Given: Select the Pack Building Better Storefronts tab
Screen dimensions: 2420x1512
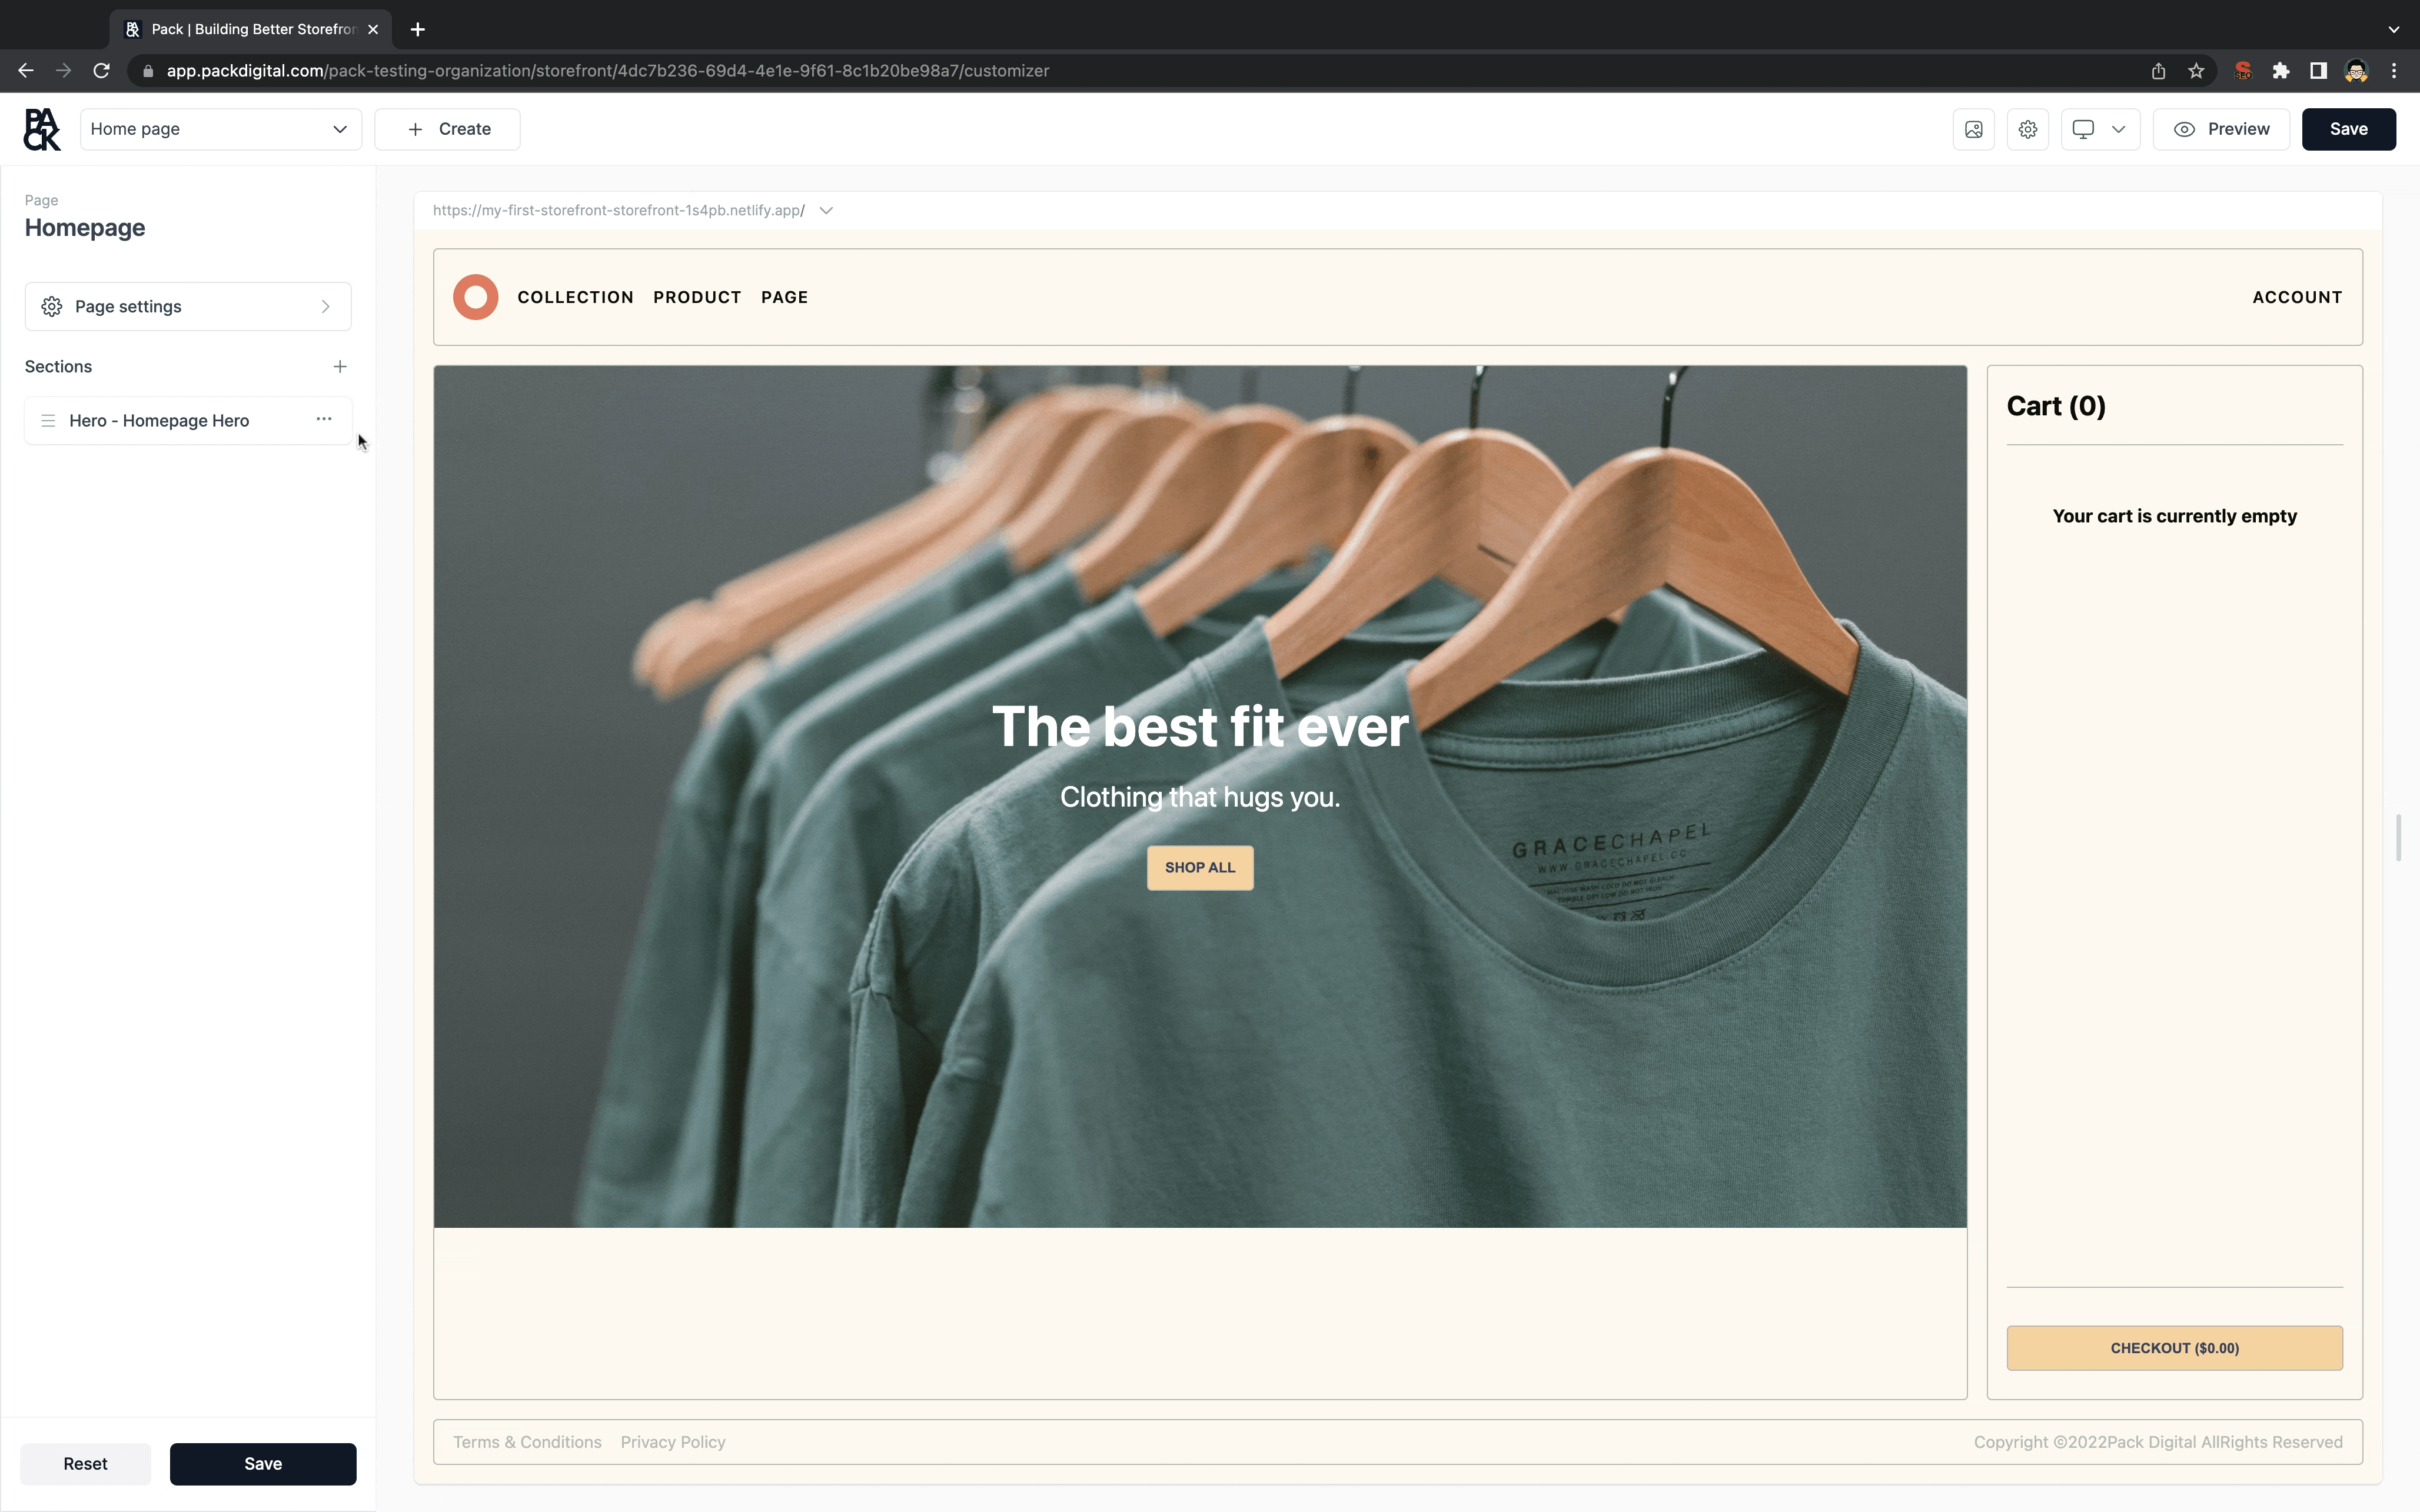Looking at the screenshot, I should coord(250,29).
